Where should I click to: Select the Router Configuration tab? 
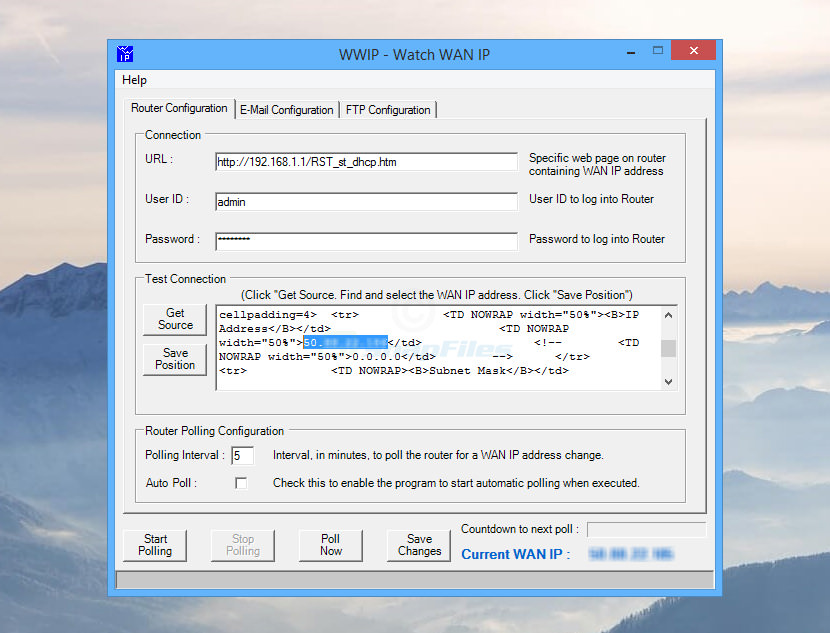pyautogui.click(x=179, y=108)
